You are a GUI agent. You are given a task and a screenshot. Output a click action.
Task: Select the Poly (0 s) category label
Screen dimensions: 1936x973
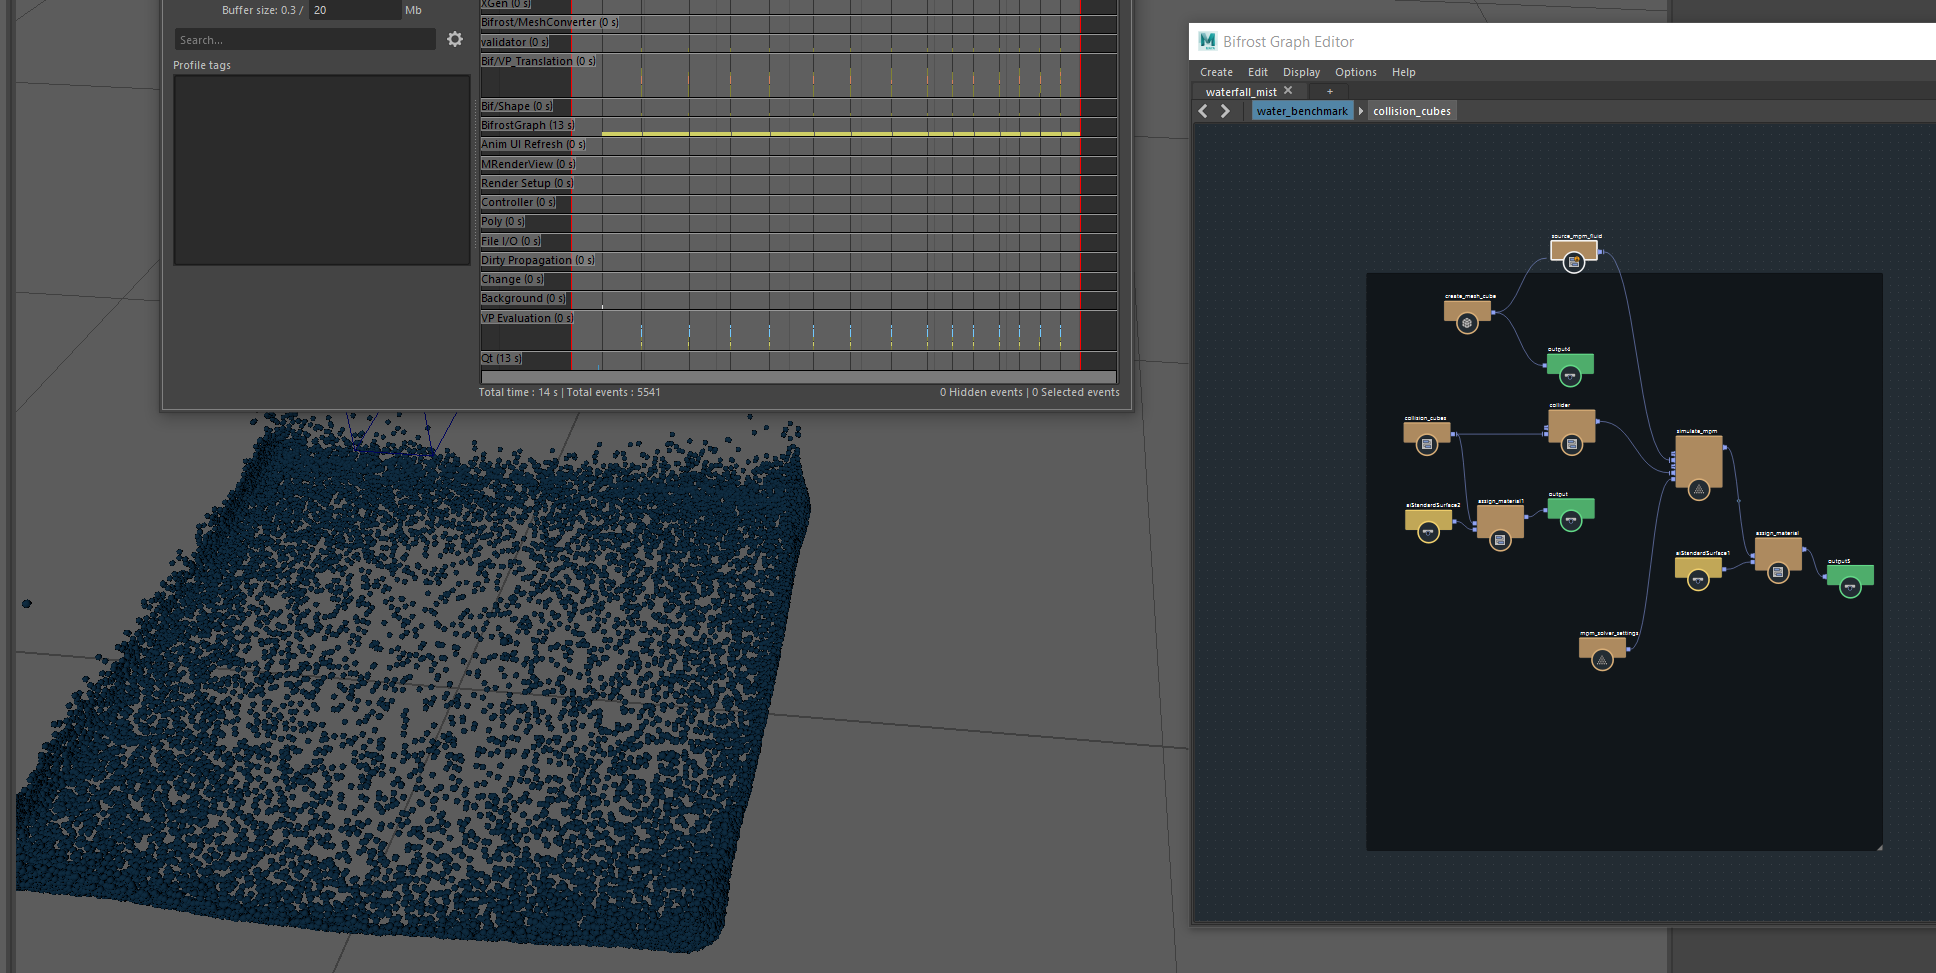[x=502, y=221]
